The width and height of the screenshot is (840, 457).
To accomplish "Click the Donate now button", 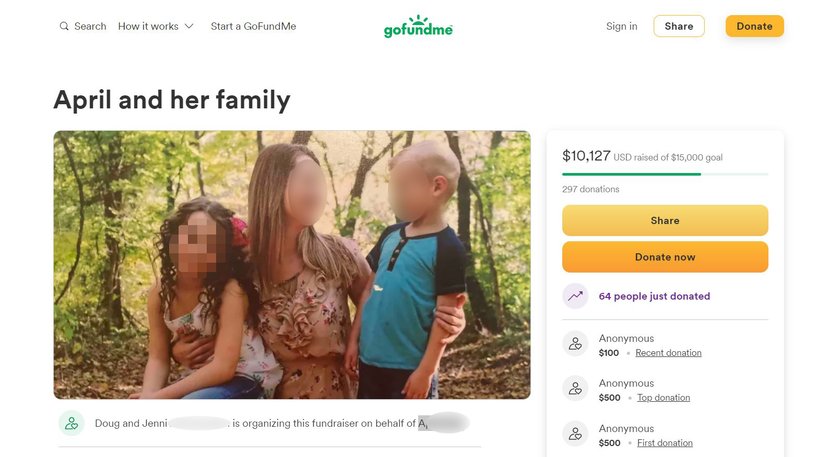I will tap(665, 257).
